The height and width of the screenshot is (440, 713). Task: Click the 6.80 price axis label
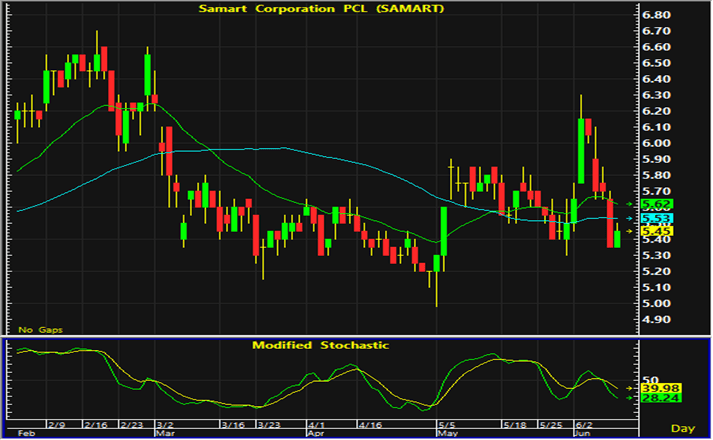tap(656, 15)
